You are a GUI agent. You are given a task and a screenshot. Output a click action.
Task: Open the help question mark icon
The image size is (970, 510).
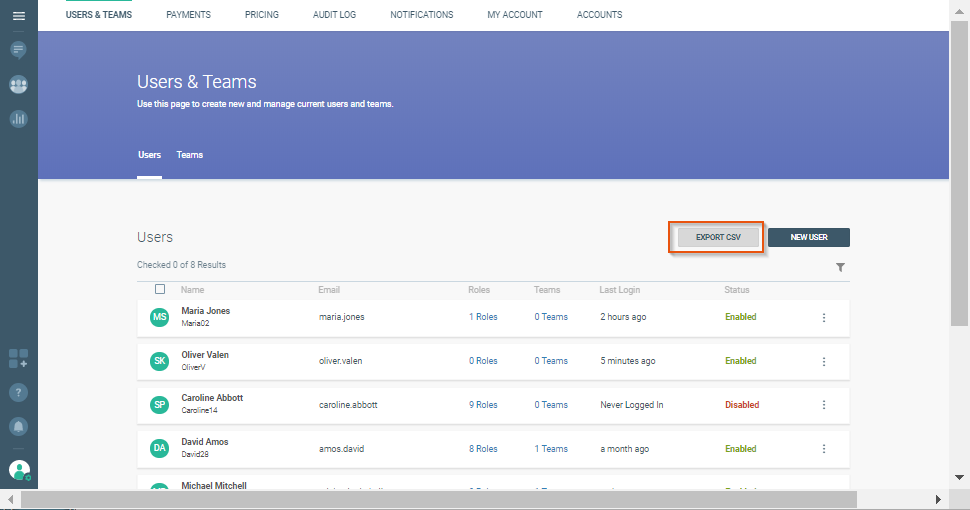click(x=18, y=392)
